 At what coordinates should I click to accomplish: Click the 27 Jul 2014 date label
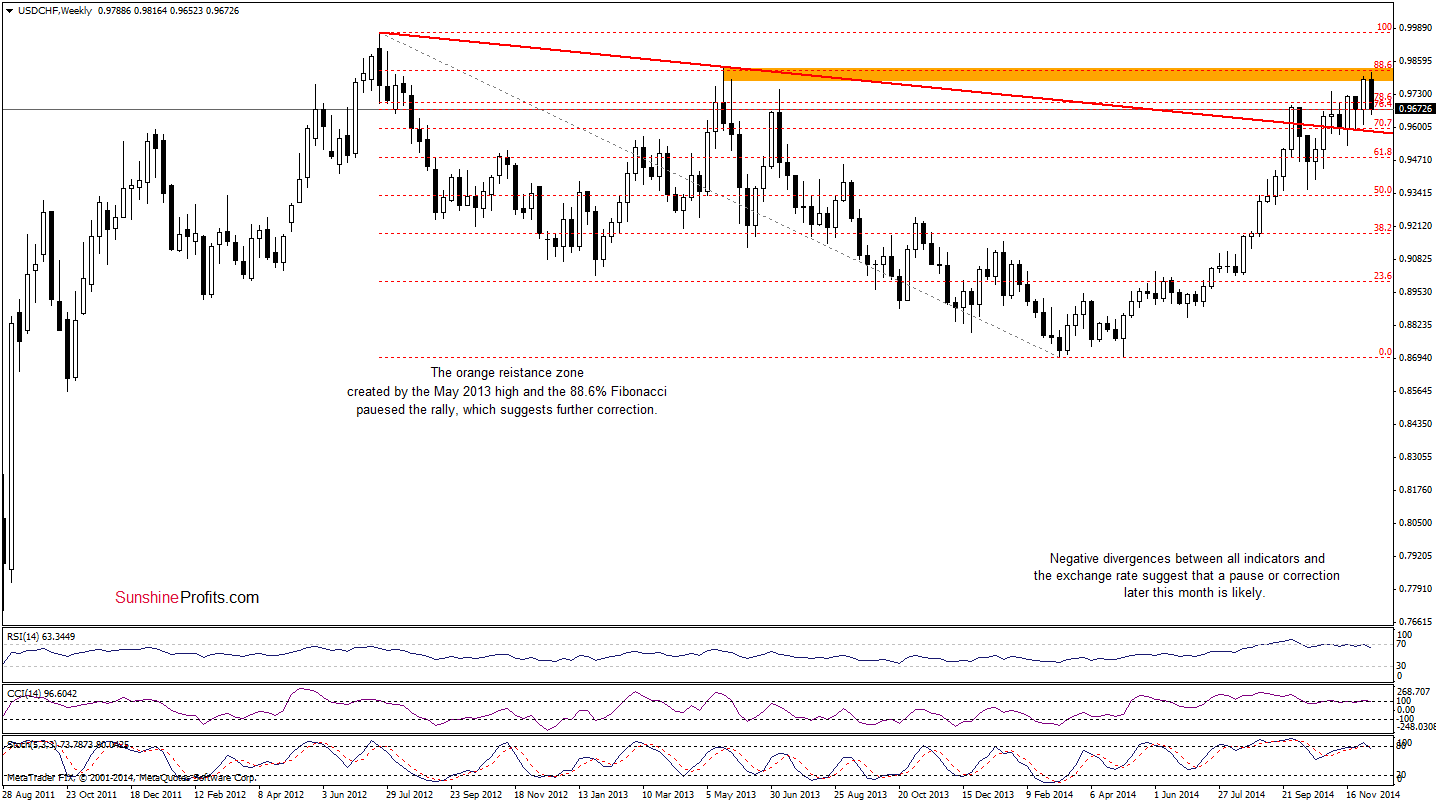1242,794
